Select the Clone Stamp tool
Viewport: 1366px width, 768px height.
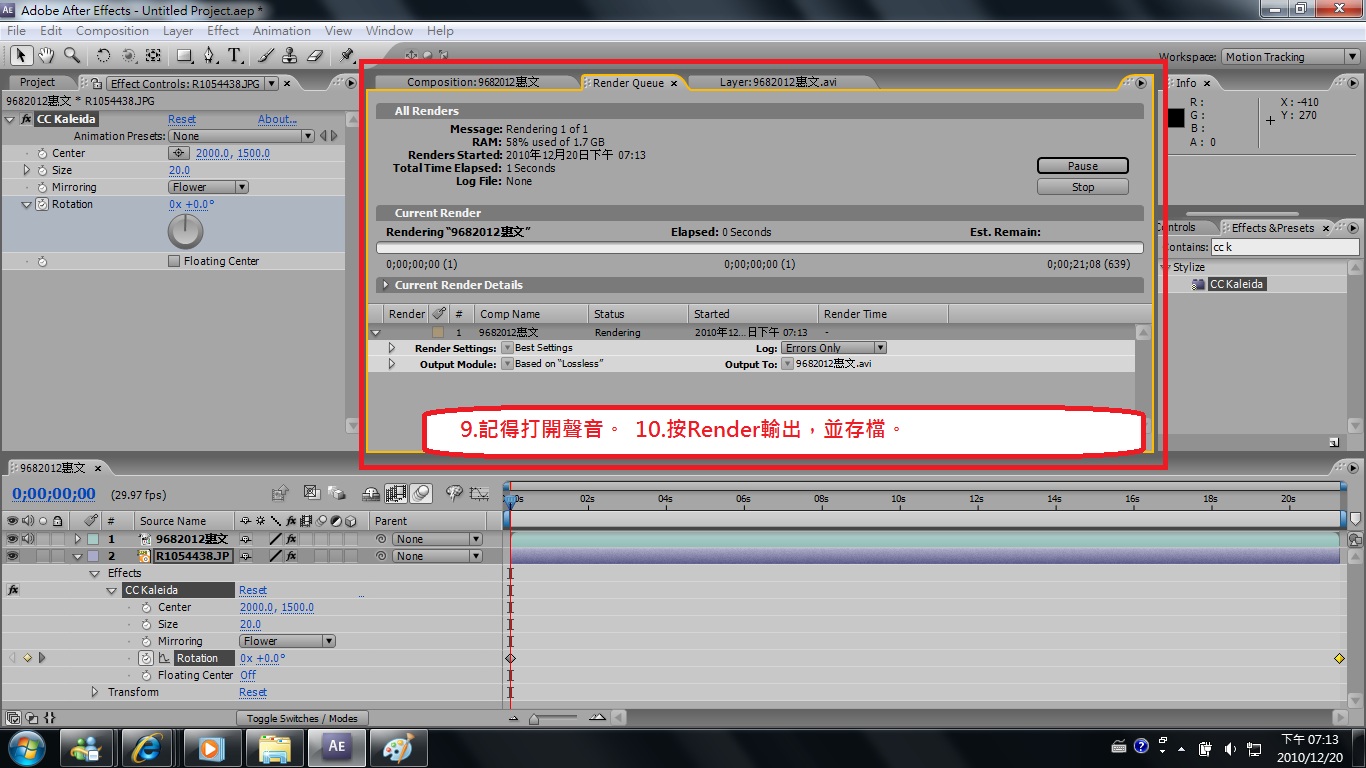[x=290, y=56]
